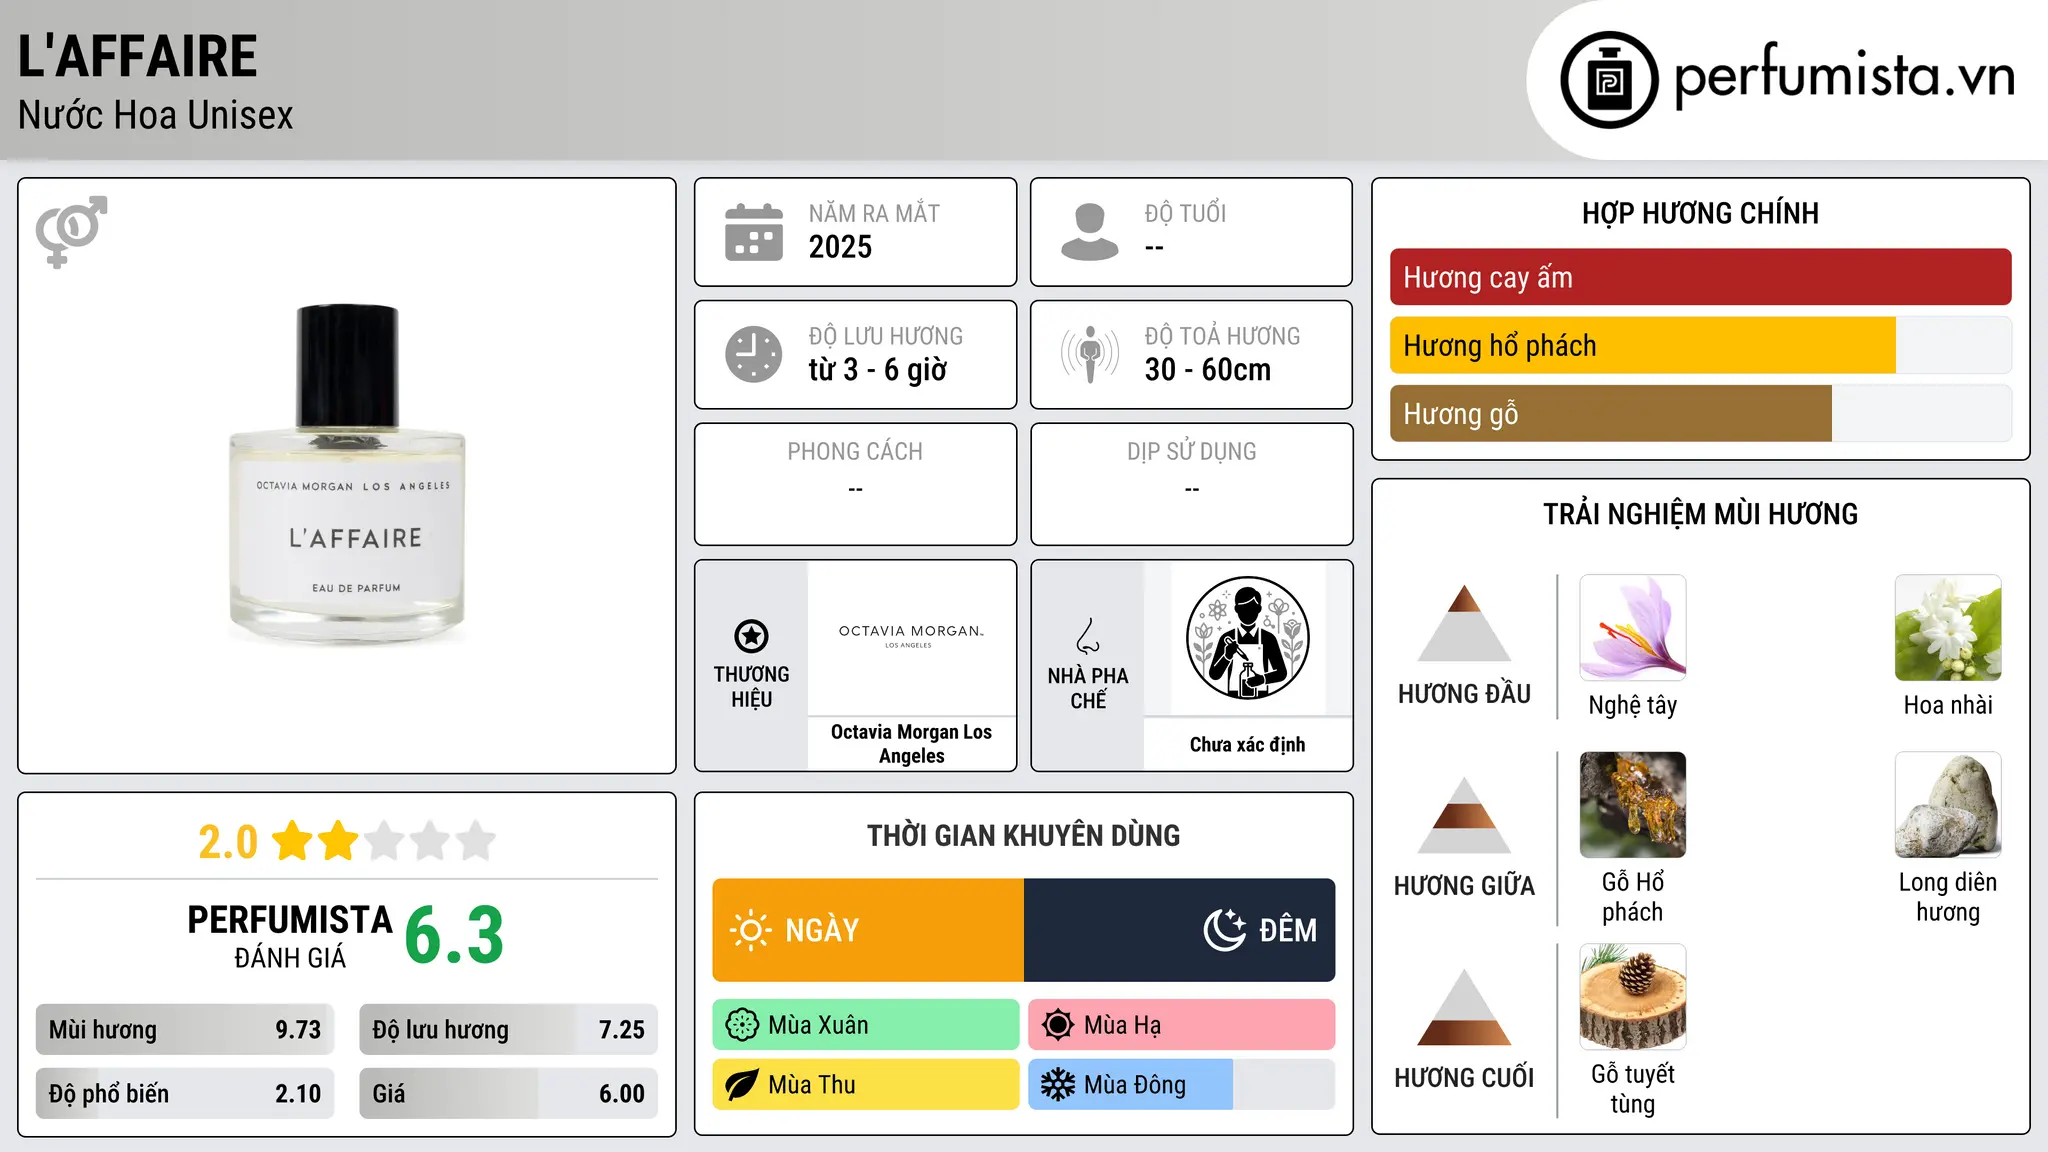Open the Octavia Morgan Los Angeles brand name
The height and width of the screenshot is (1152, 2048).
pyautogui.click(x=911, y=744)
